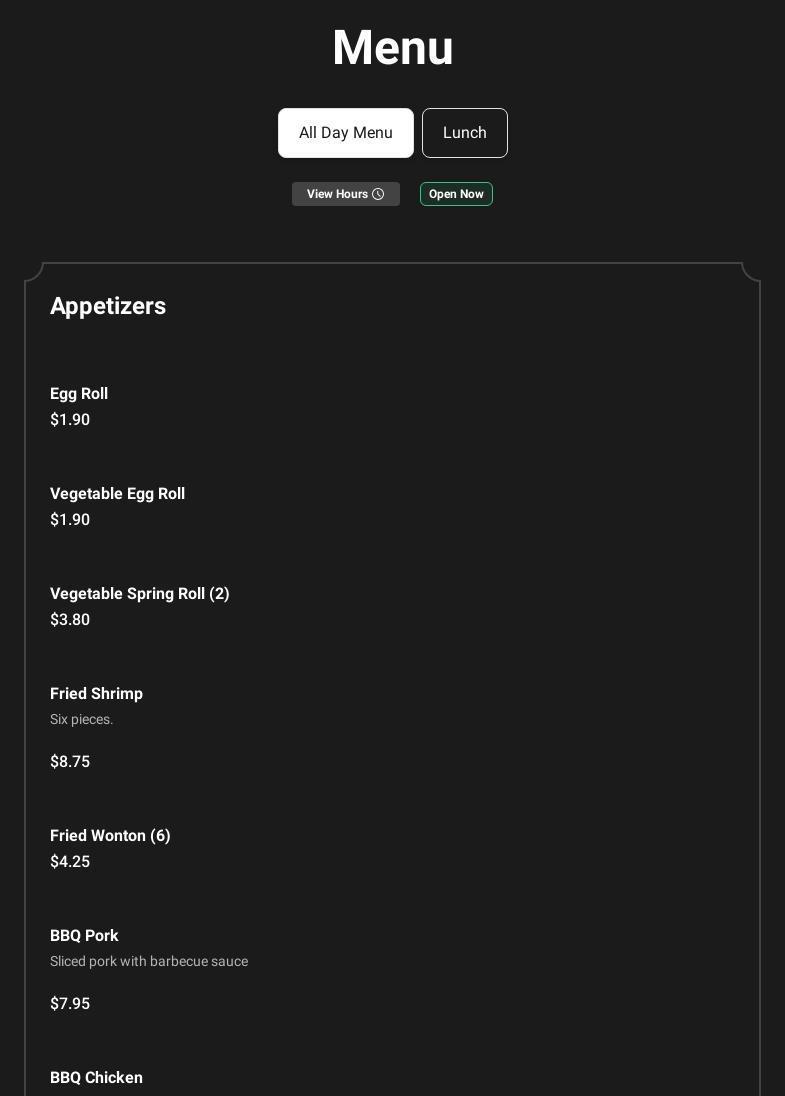Choose the Egg Roll item
Image resolution: width=785 pixels, height=1096 pixels.
79,394
